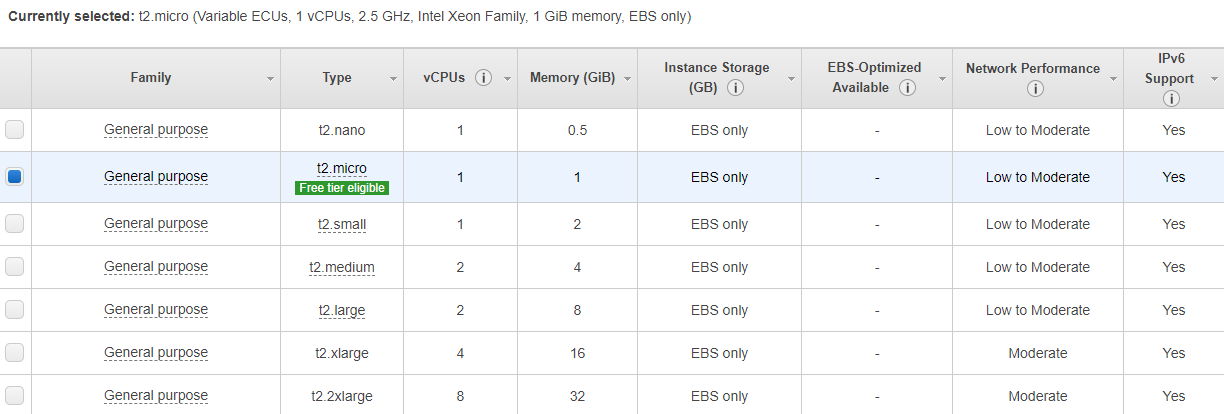Tick the t2.large row checkbox
Viewport: 1224px width, 414px height.
[15, 310]
